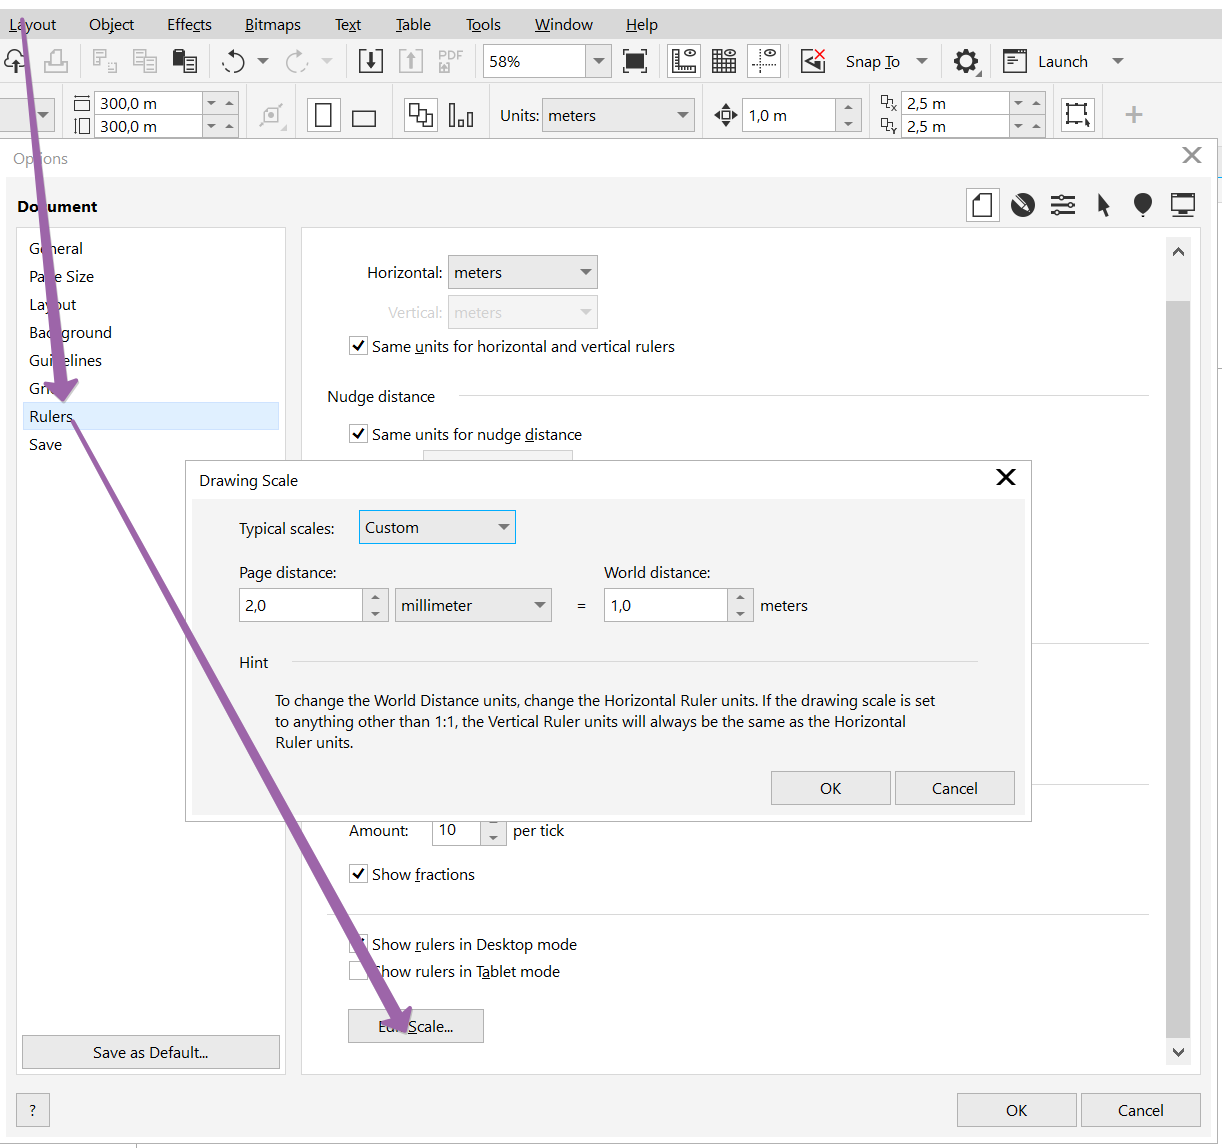Click the Page distance input field
1222x1148 pixels.
301,605
